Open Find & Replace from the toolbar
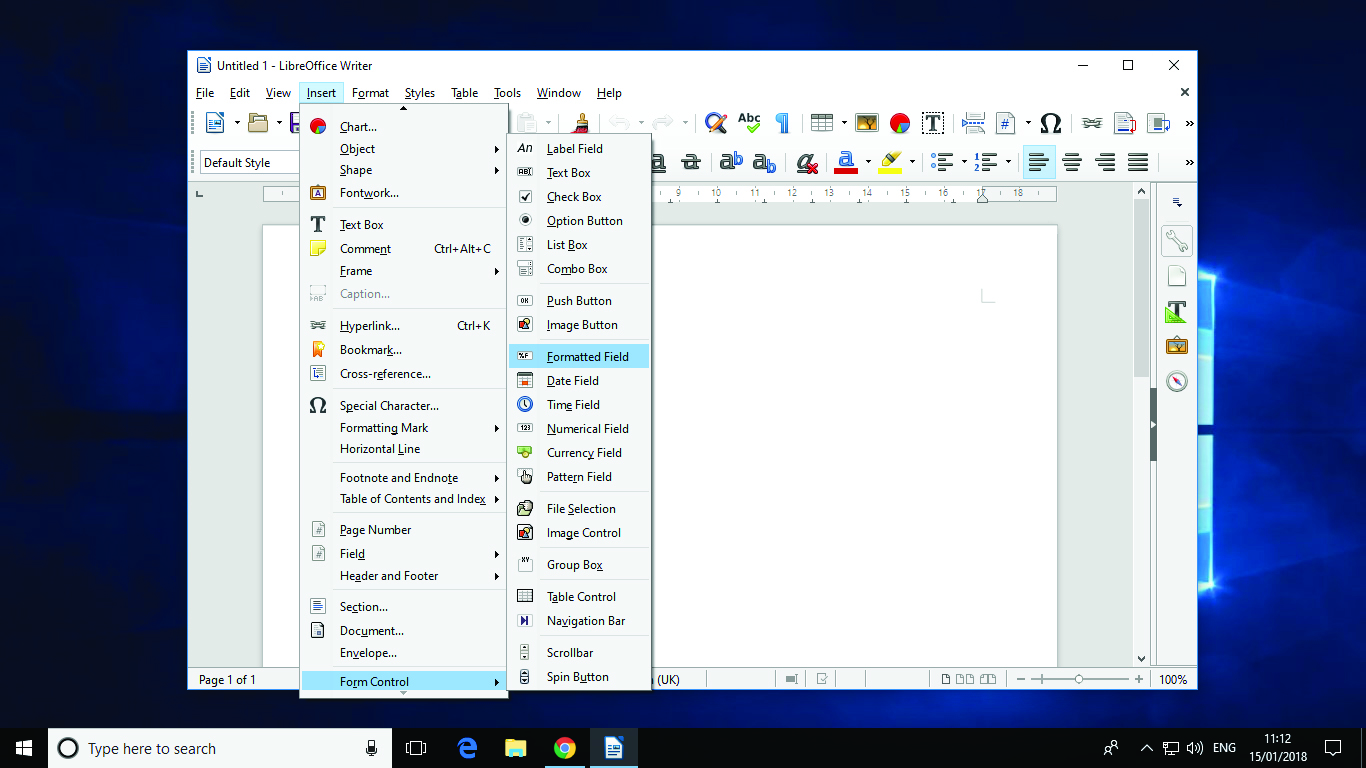Viewport: 1366px width, 768px height. (x=715, y=123)
